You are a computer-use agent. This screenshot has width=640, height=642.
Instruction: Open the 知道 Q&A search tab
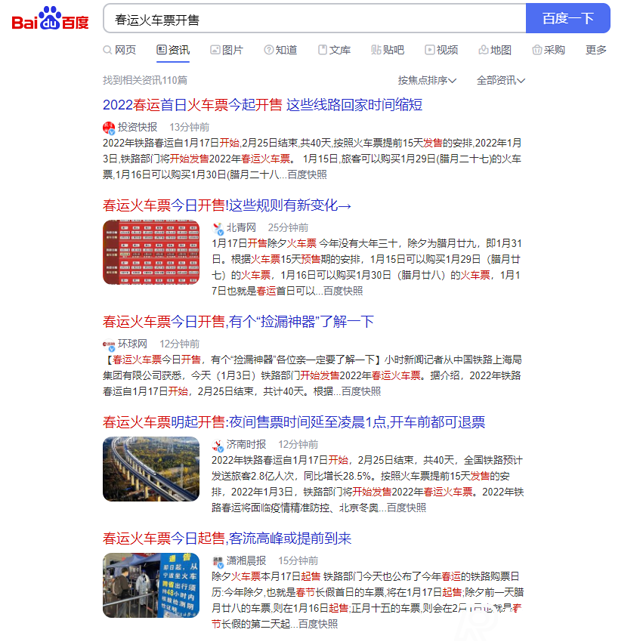(280, 50)
